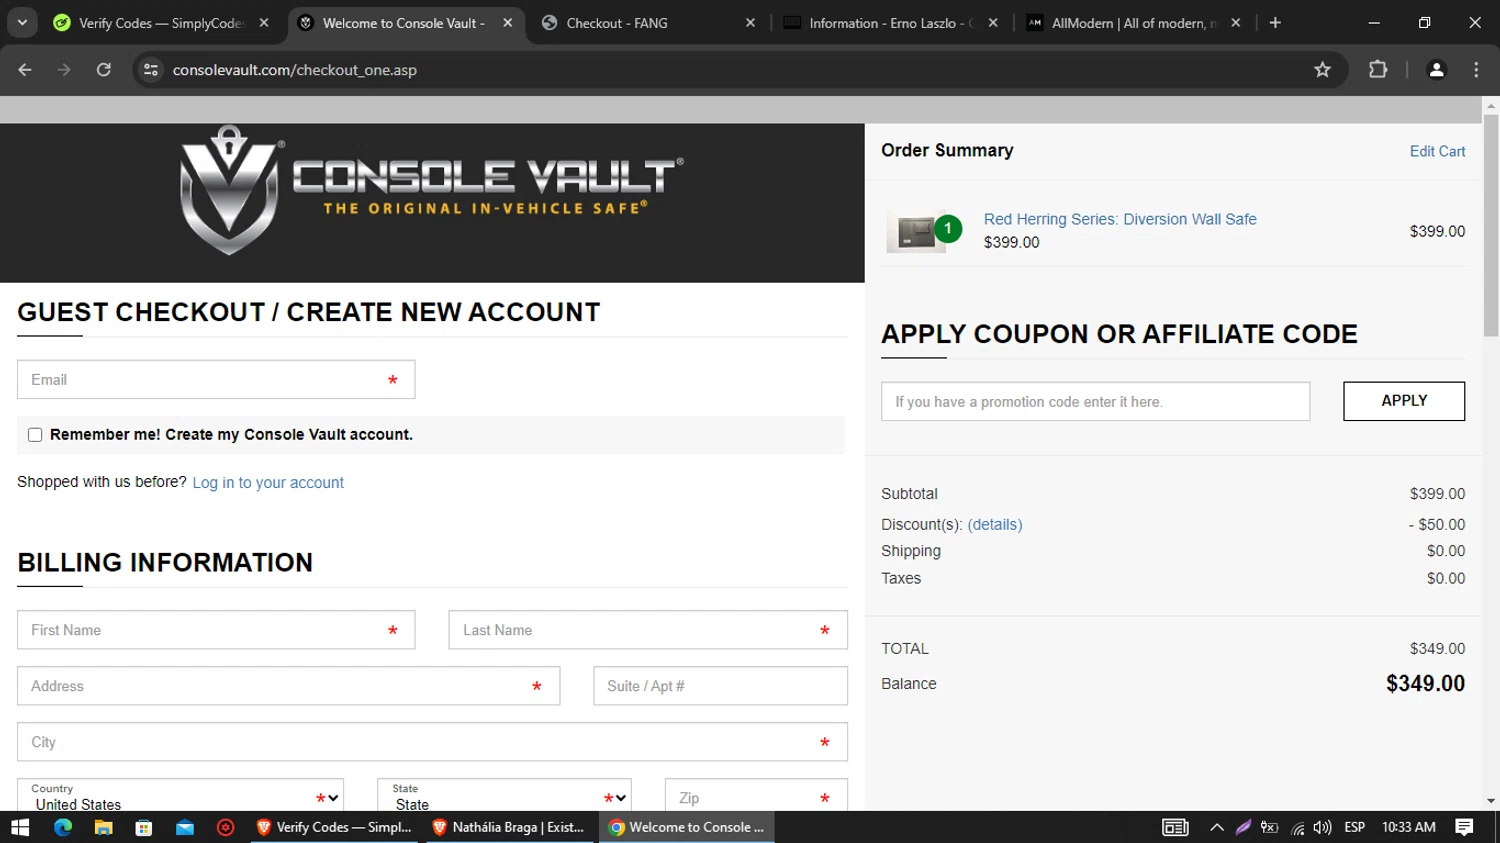The width and height of the screenshot is (1500, 843).
Task: Switch to Nathália Braga Brave window
Action: (x=511, y=827)
